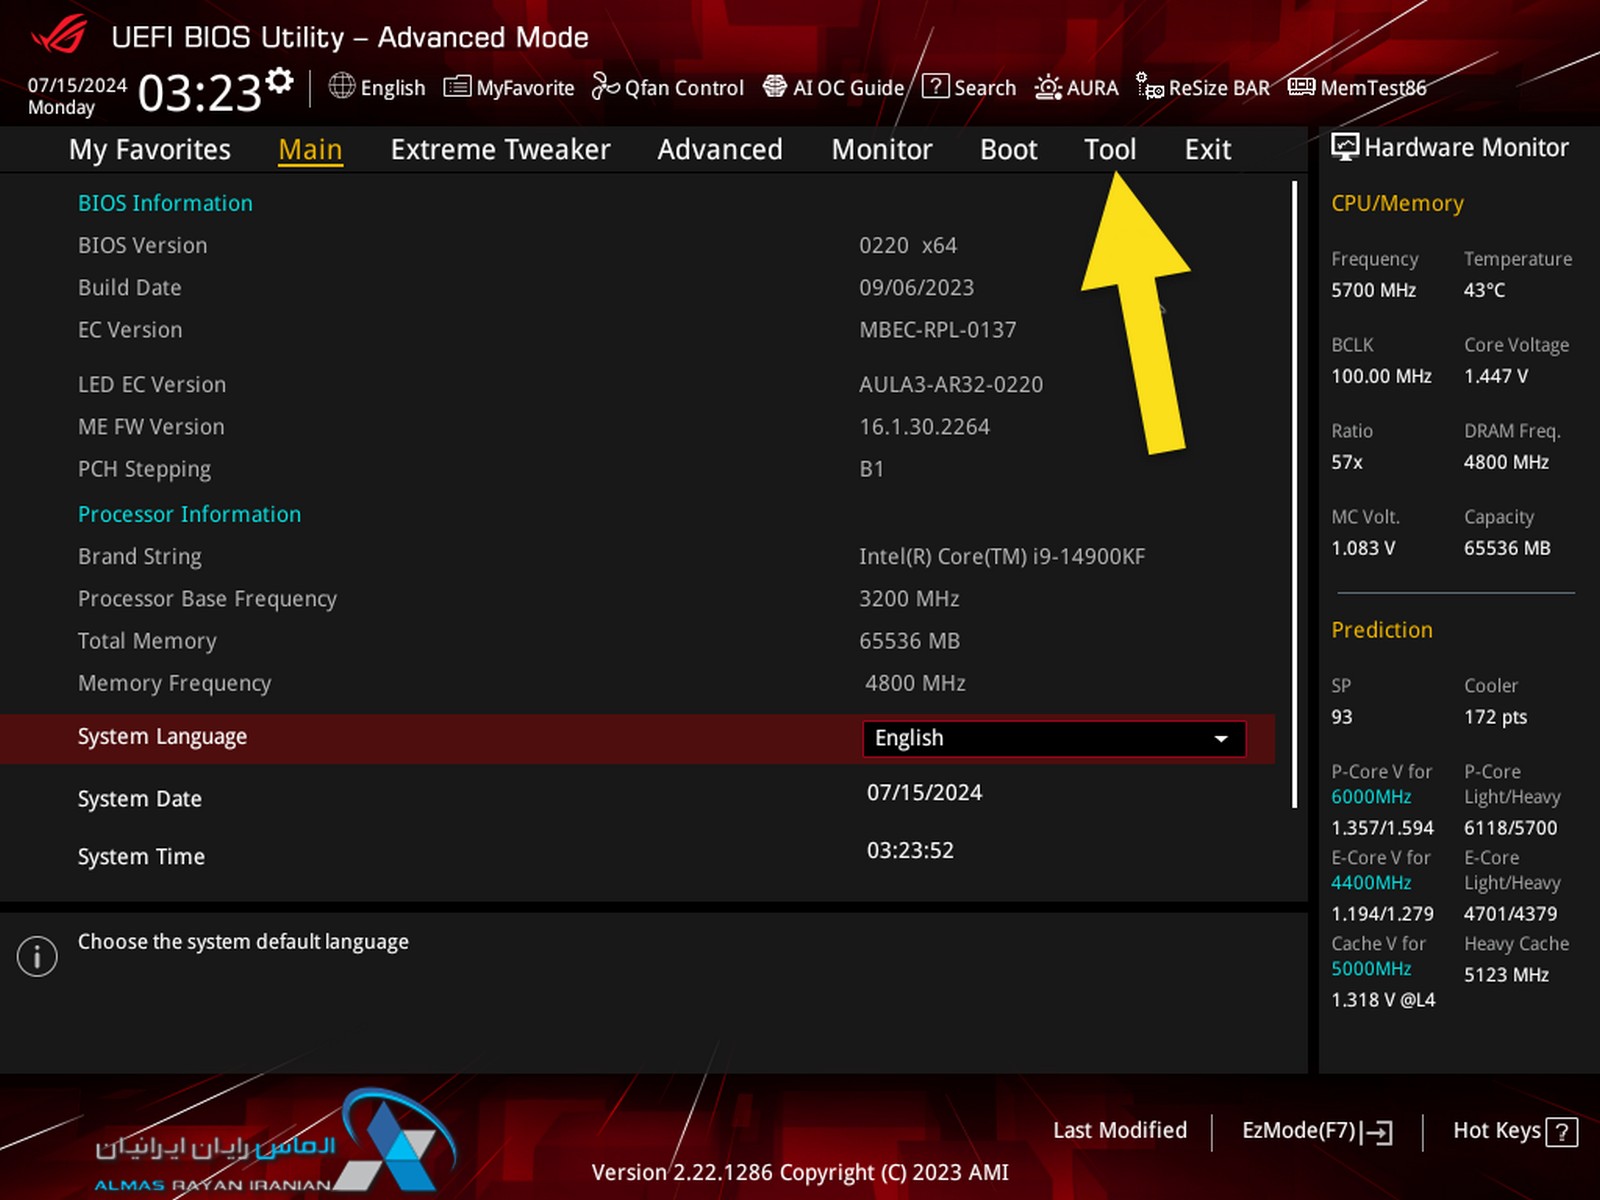The height and width of the screenshot is (1200, 1600).
Task: Click the Ratio 57x reading
Action: point(1347,463)
